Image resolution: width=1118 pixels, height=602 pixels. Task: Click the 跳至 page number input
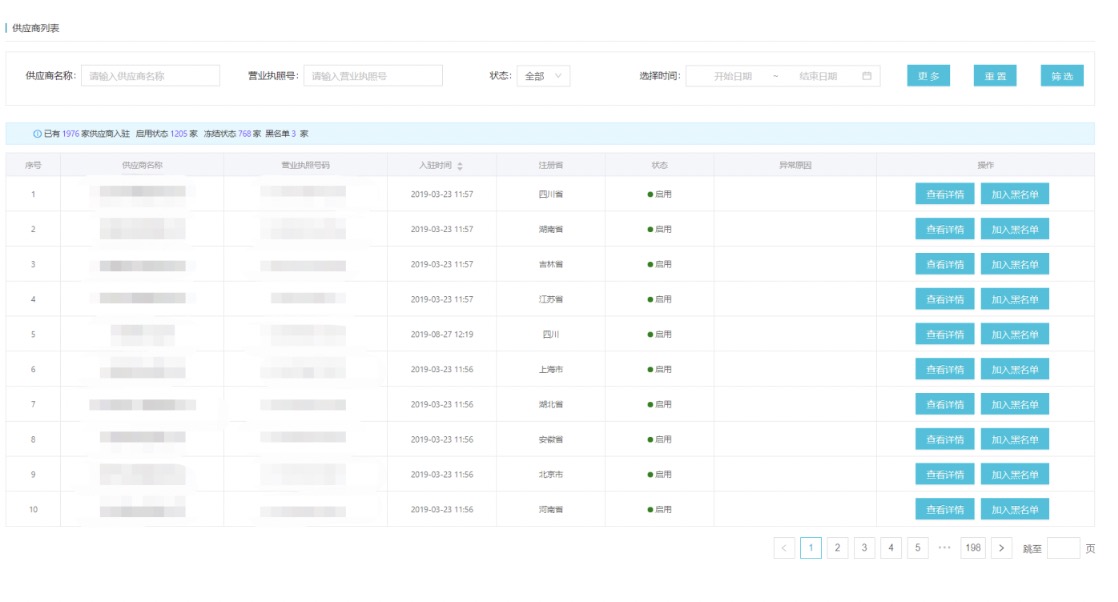1063,548
